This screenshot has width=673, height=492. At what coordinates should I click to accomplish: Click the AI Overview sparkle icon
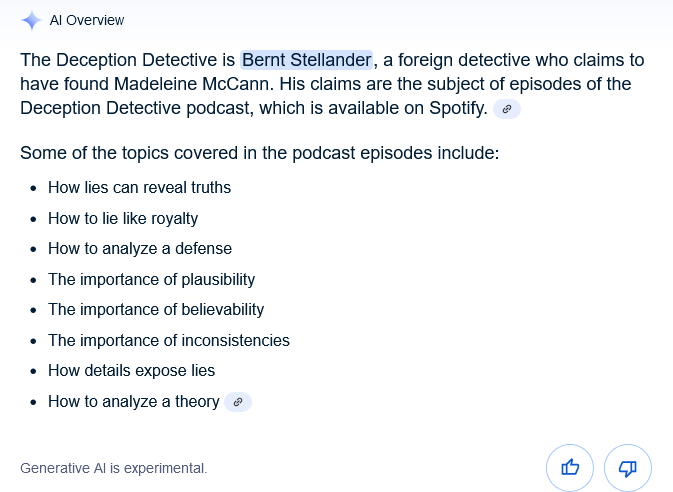point(31,20)
